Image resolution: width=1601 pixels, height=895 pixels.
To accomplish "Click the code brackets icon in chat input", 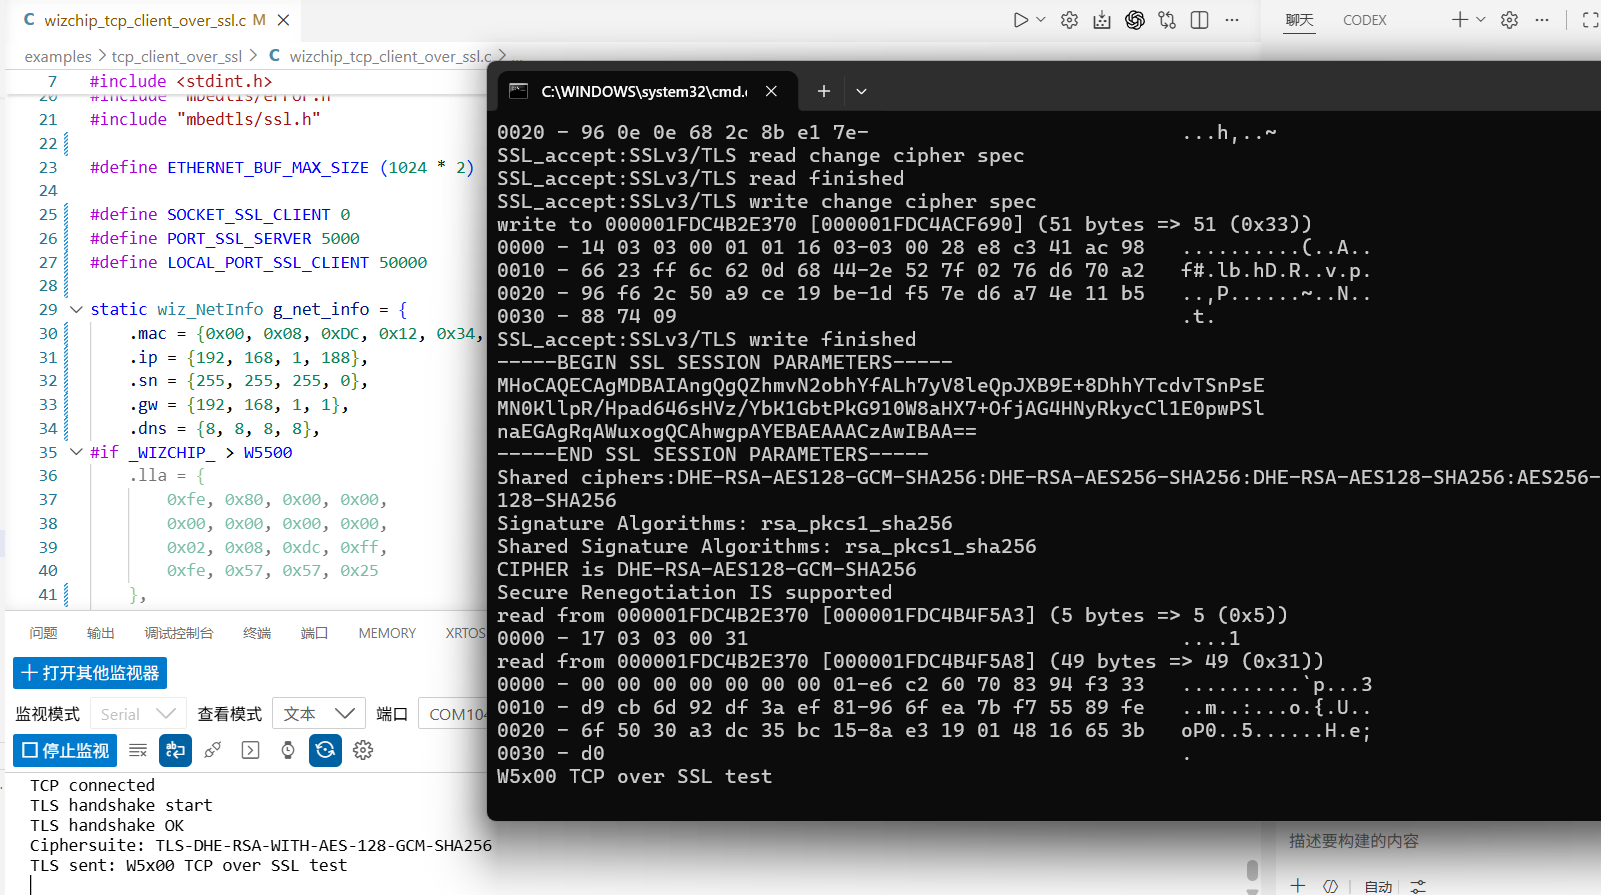I will pos(1330,886).
